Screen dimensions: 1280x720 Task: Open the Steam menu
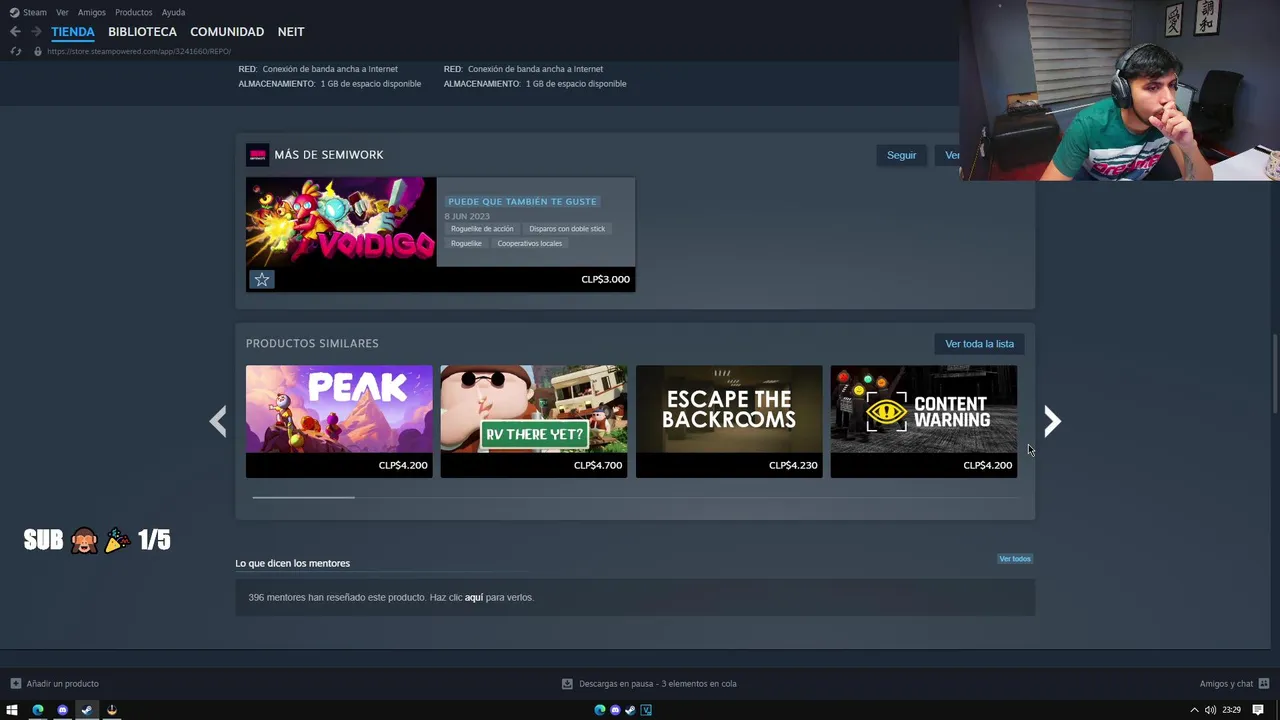[x=28, y=12]
